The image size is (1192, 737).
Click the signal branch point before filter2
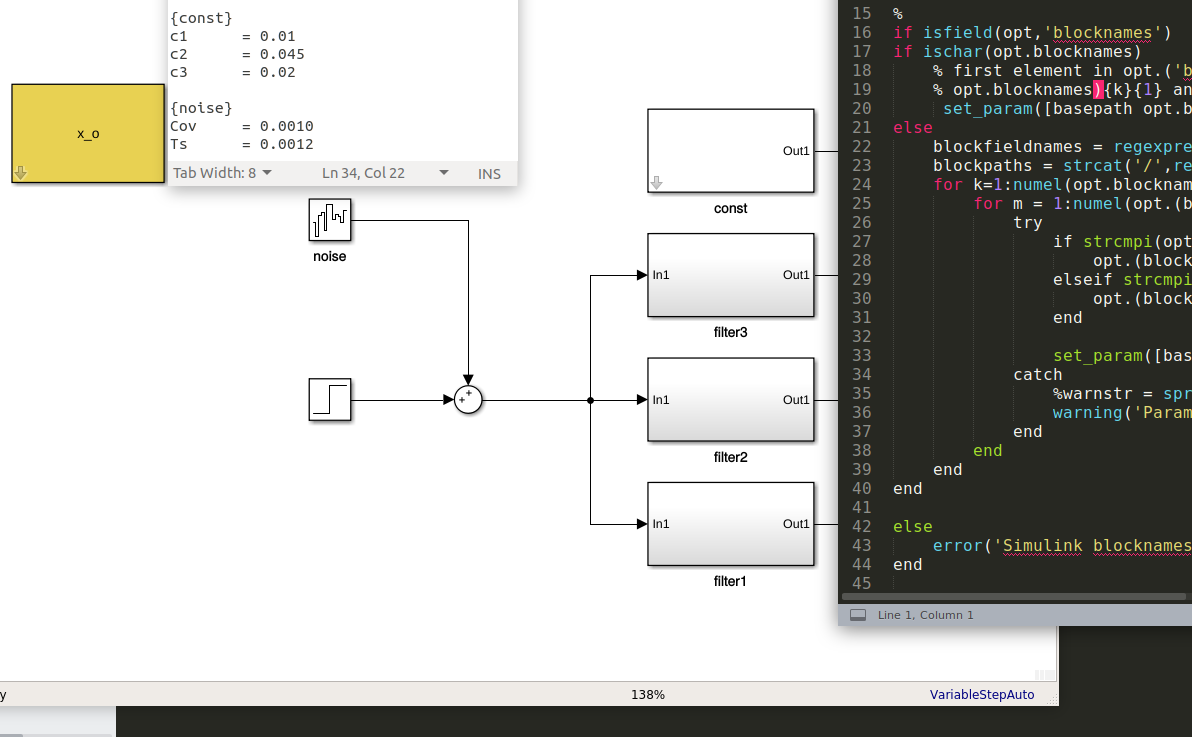pyautogui.click(x=591, y=400)
